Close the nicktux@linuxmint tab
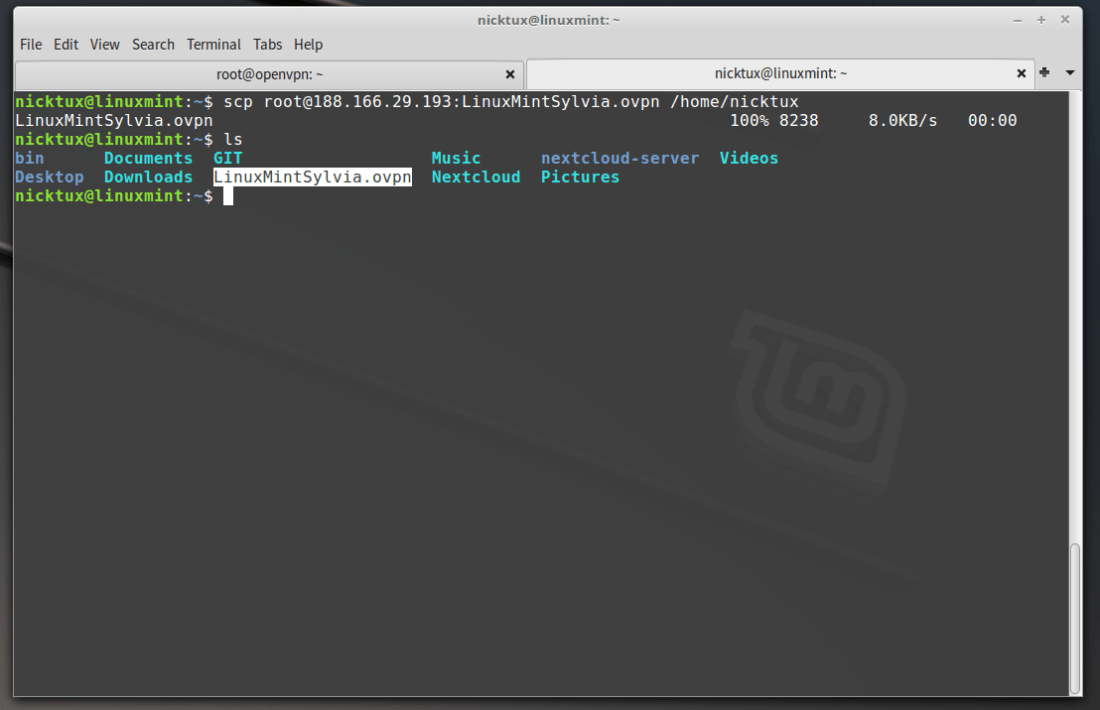This screenshot has width=1100, height=710. (x=1022, y=74)
